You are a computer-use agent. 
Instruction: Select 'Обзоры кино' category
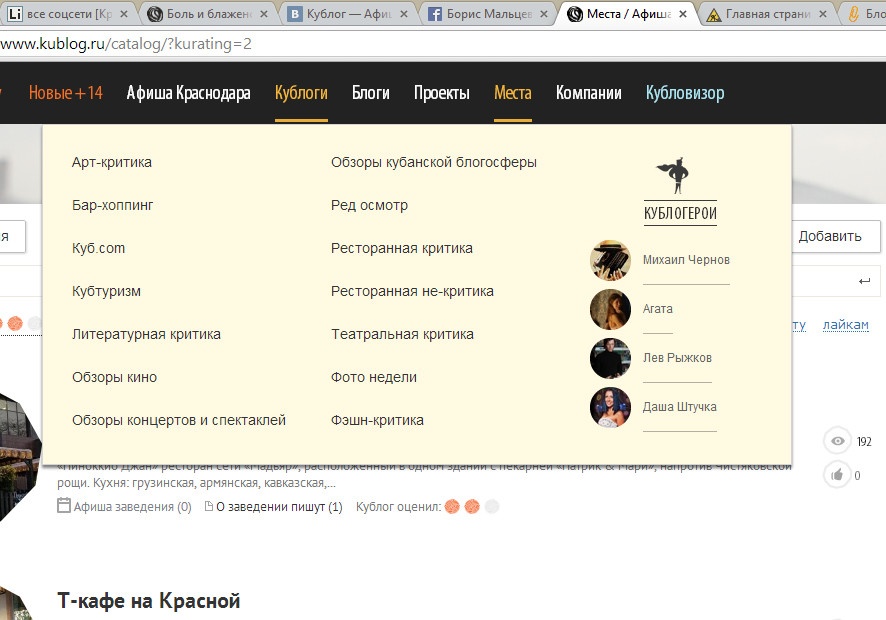click(x=115, y=377)
